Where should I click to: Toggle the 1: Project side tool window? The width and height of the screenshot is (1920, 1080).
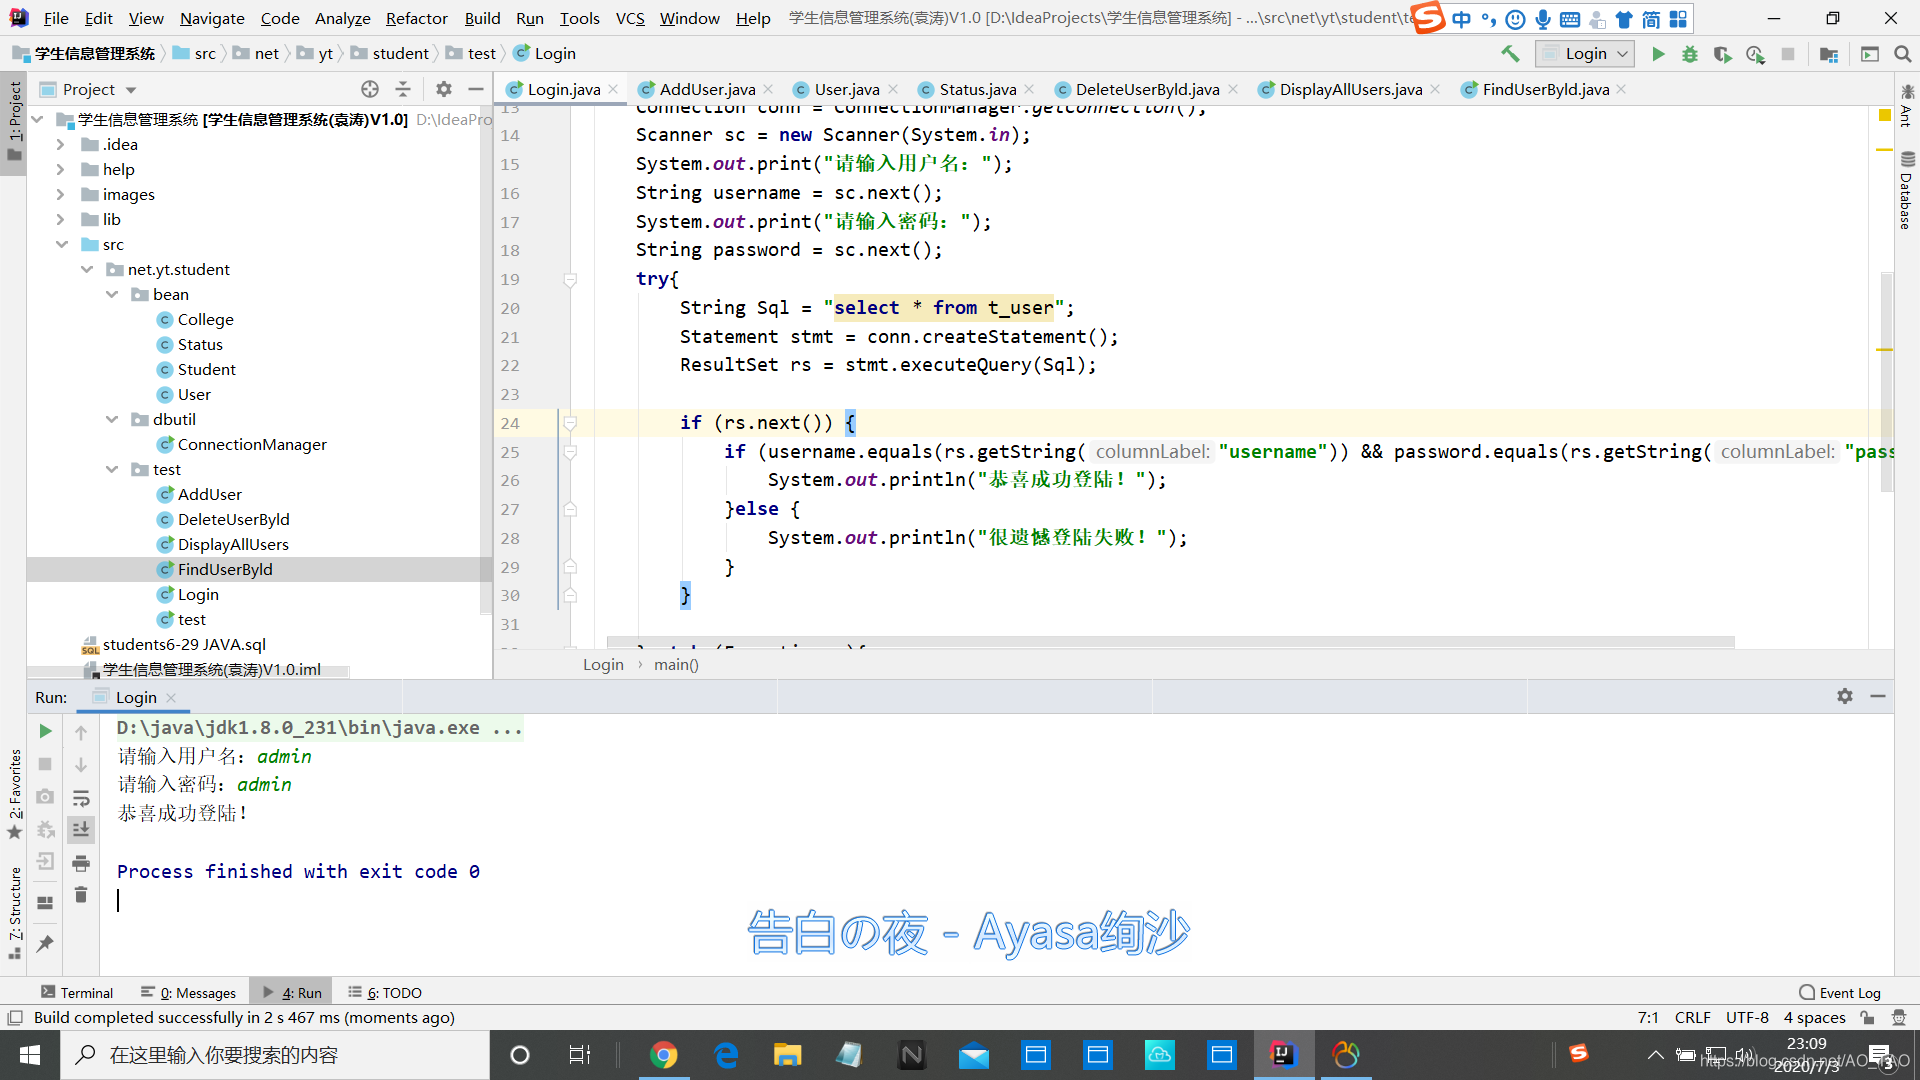click(x=14, y=122)
